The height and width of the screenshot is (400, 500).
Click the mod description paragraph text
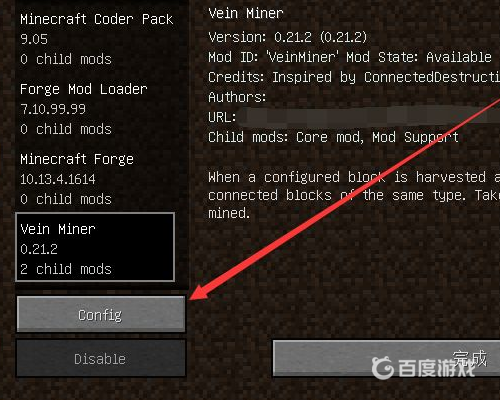click(x=354, y=195)
